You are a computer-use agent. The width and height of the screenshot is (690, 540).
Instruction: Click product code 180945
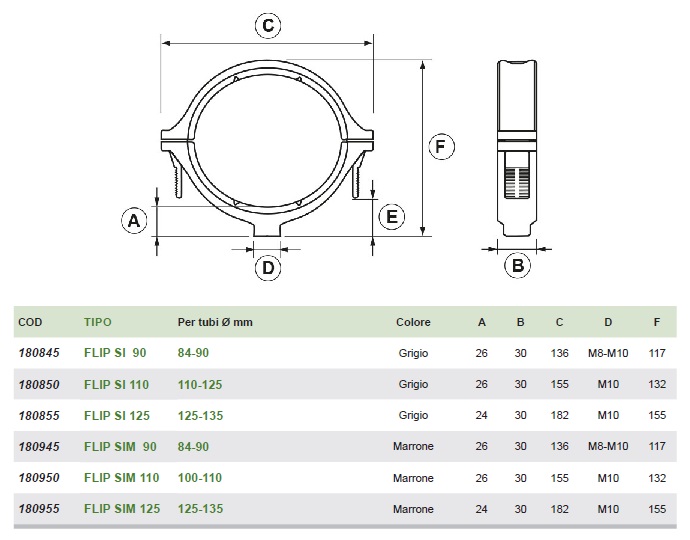tap(38, 446)
